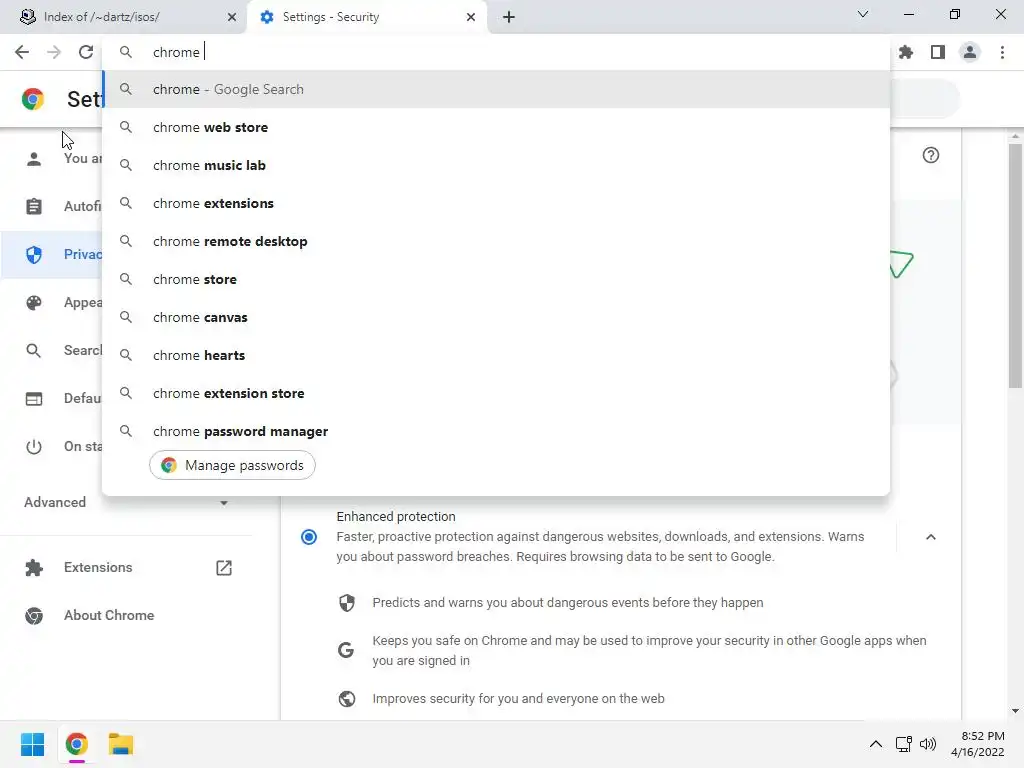Click the volume speaker icon

pos(928,744)
